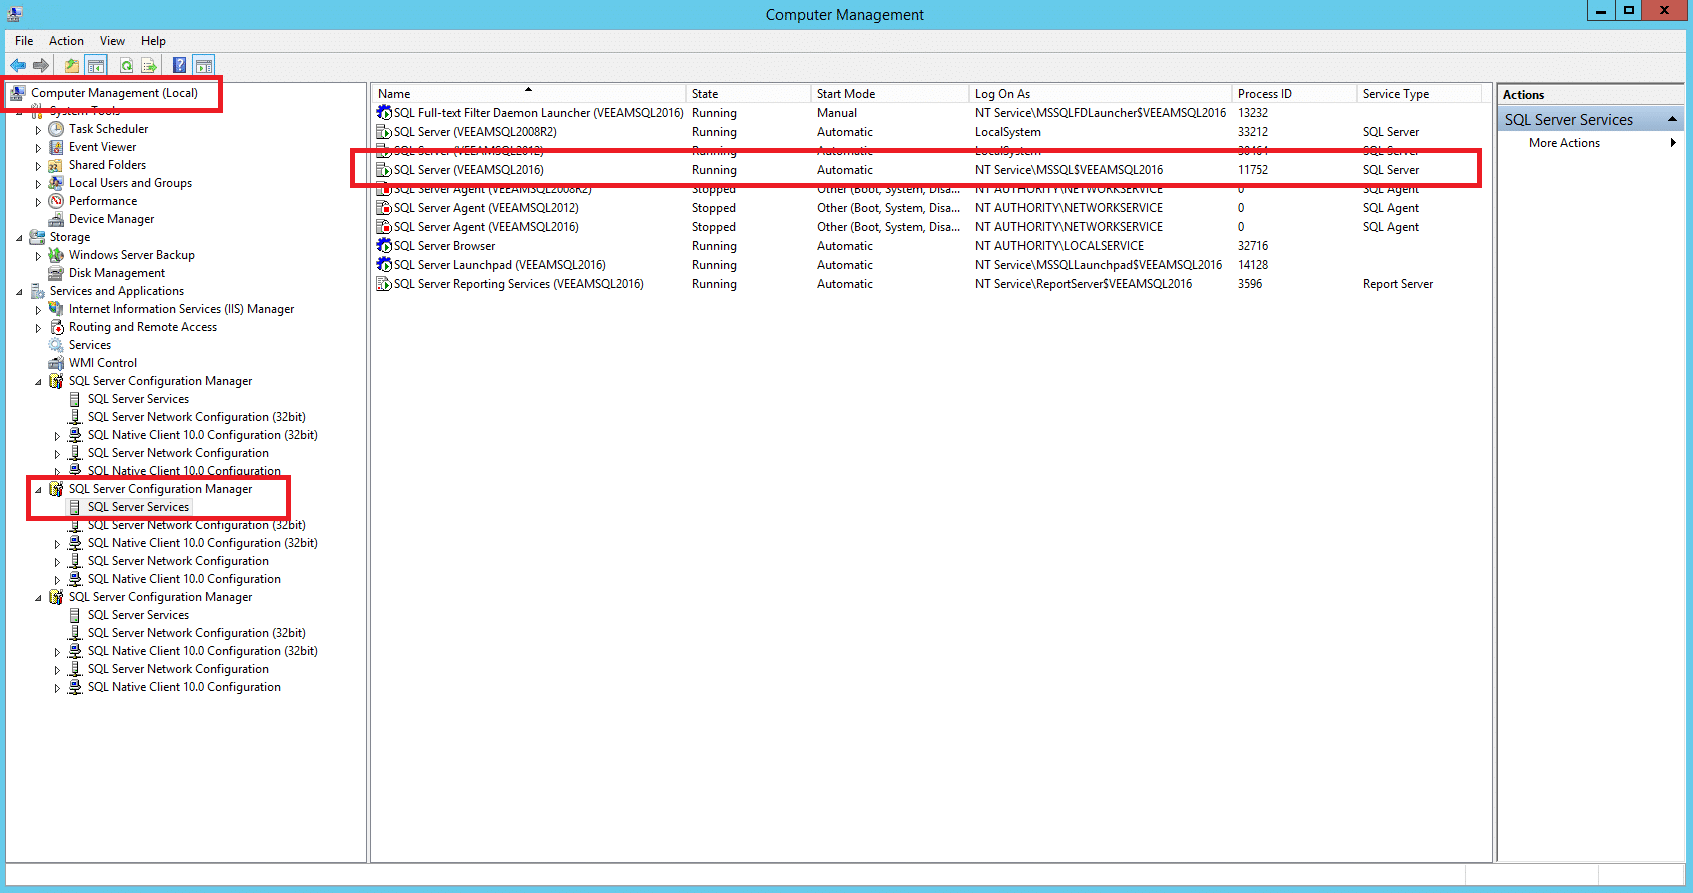Click the Forward arrow toolbar icon
1693x893 pixels.
[41, 66]
